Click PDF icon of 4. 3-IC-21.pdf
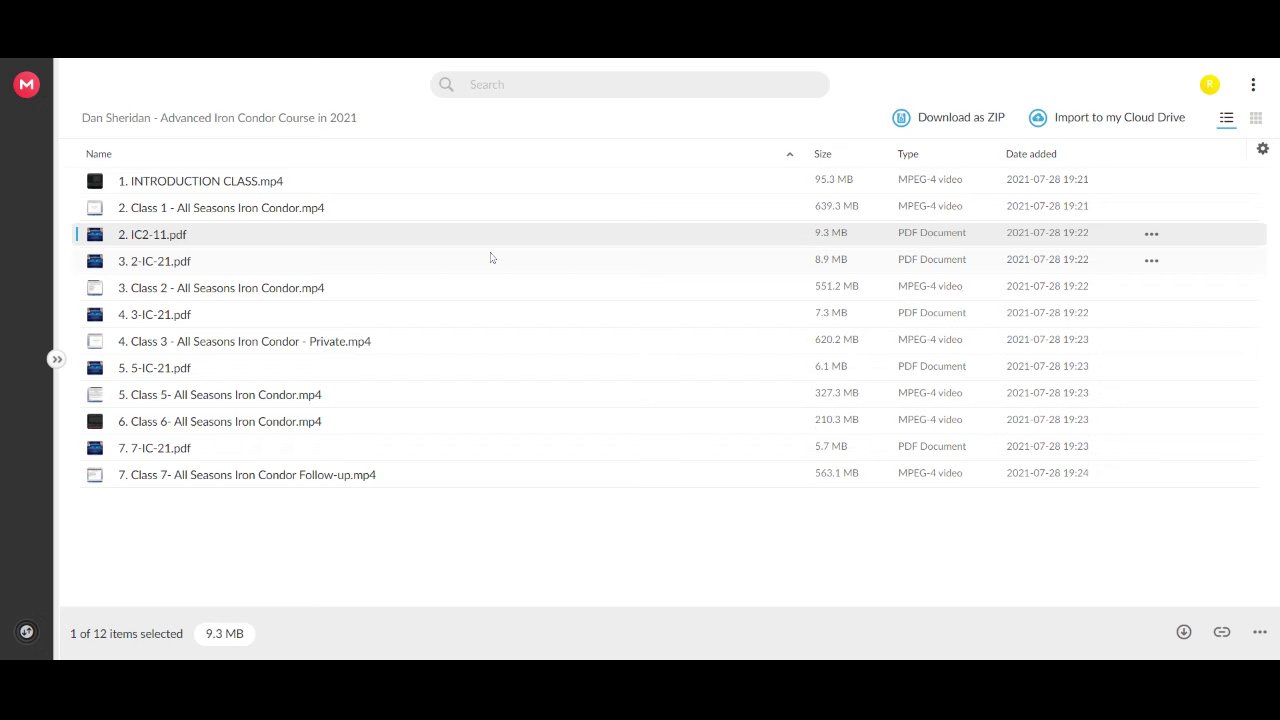This screenshot has width=1280, height=720. pyautogui.click(x=95, y=314)
